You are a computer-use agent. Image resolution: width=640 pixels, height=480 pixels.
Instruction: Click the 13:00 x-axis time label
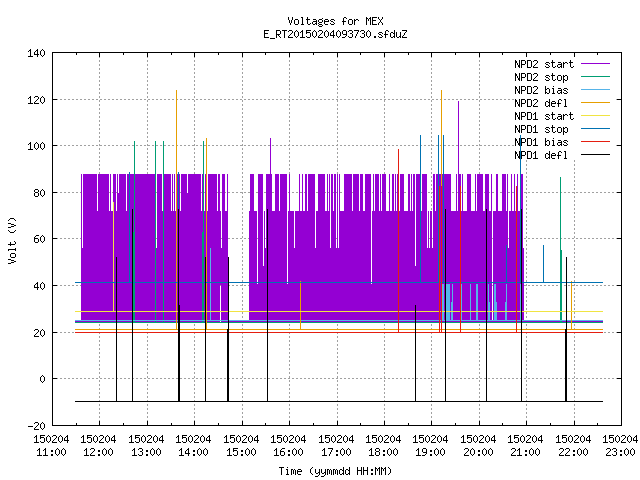click(x=146, y=452)
